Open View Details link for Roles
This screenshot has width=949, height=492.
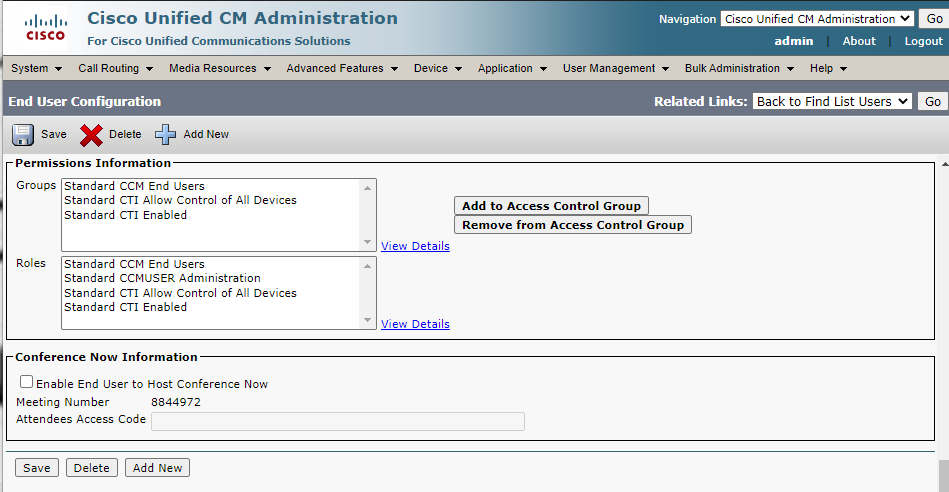point(415,324)
